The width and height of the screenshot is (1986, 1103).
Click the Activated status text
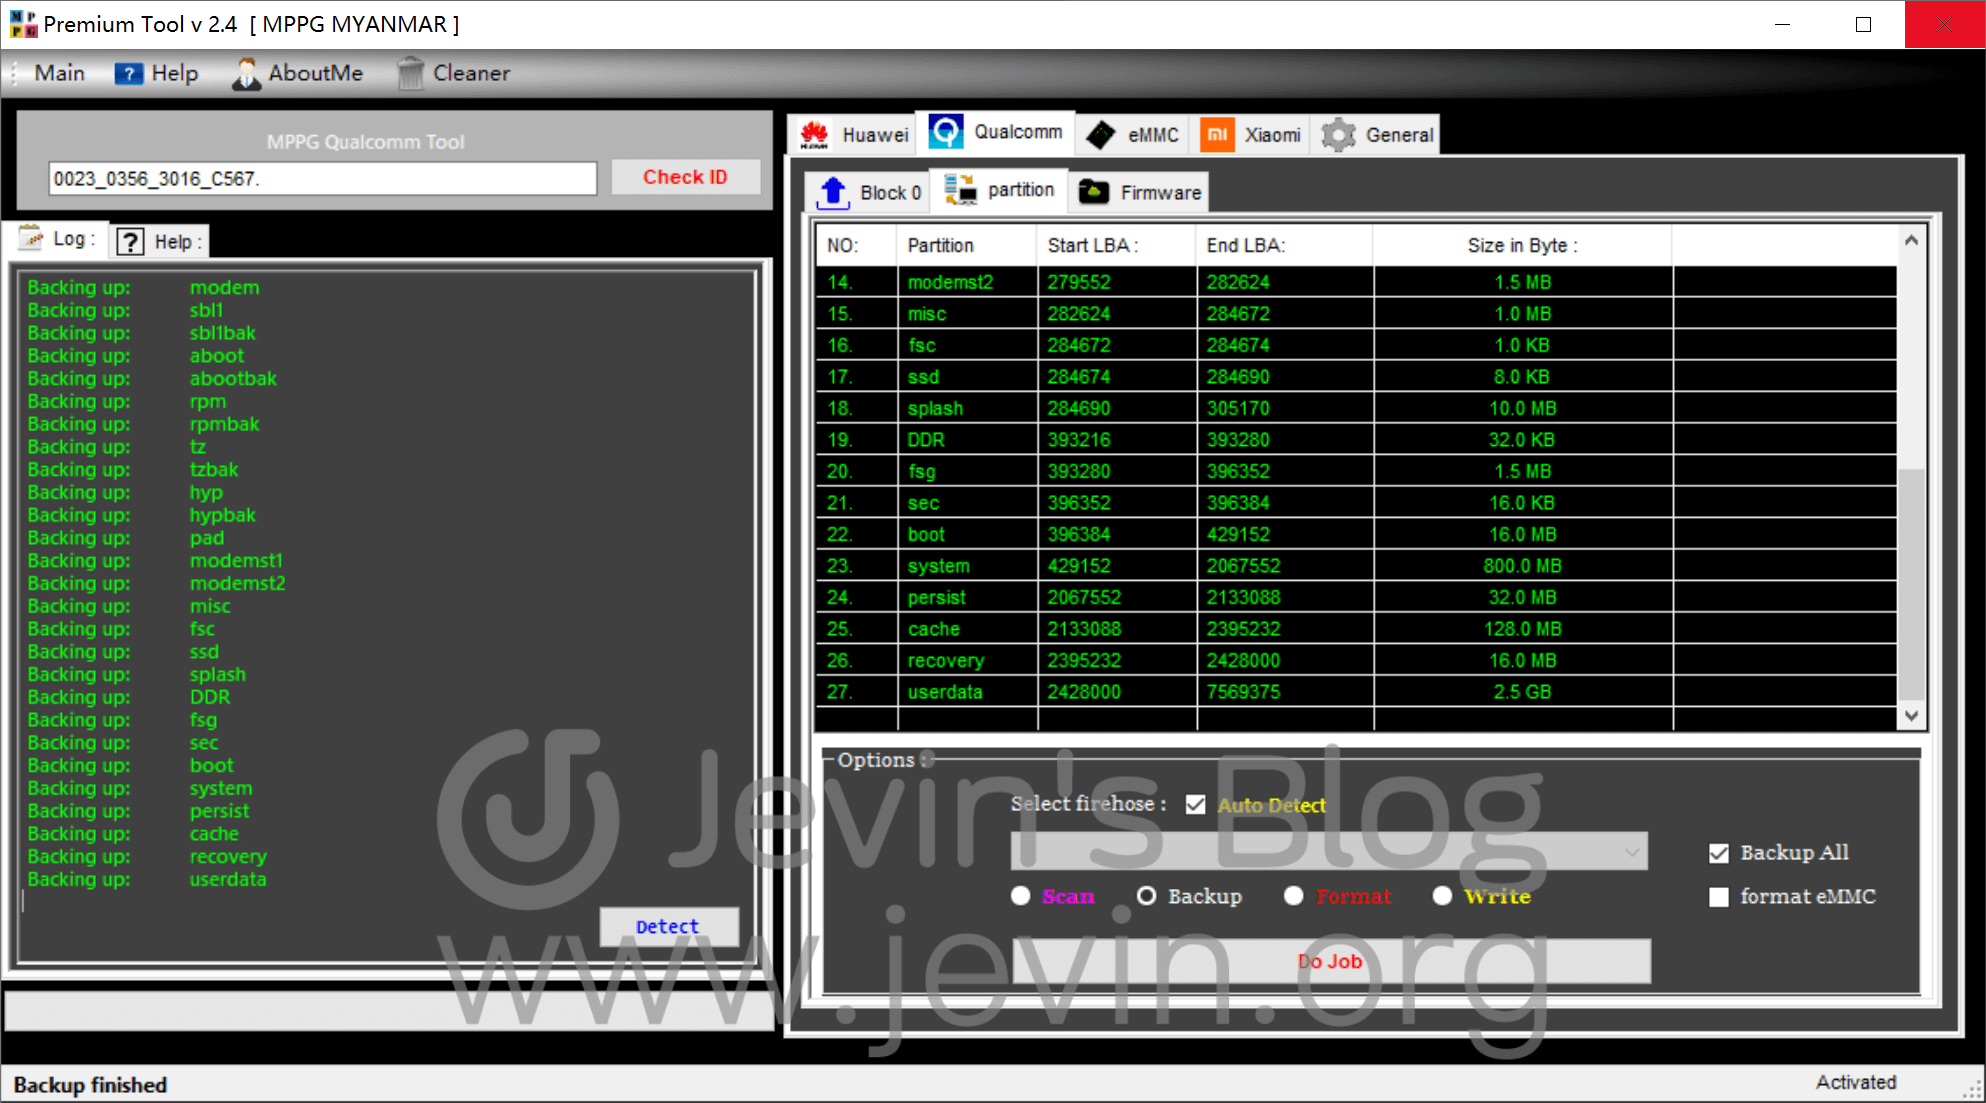click(1855, 1082)
